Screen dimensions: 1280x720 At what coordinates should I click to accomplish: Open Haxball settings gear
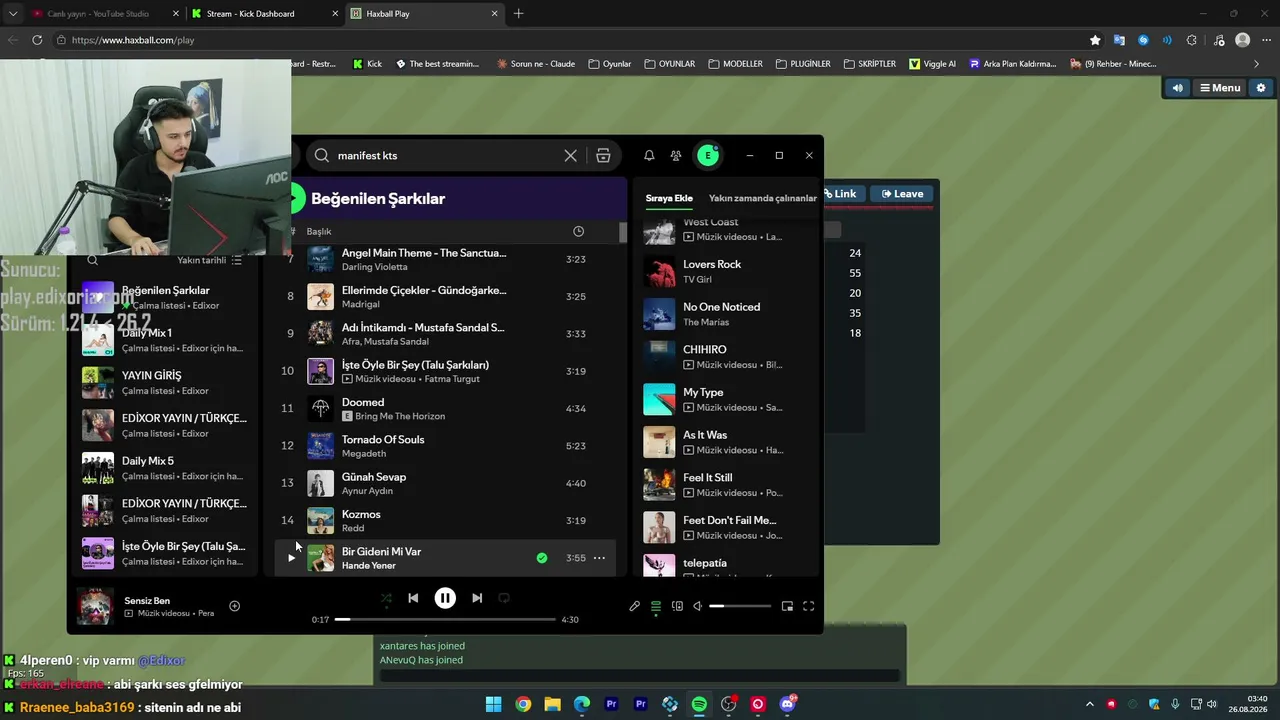(x=1261, y=88)
